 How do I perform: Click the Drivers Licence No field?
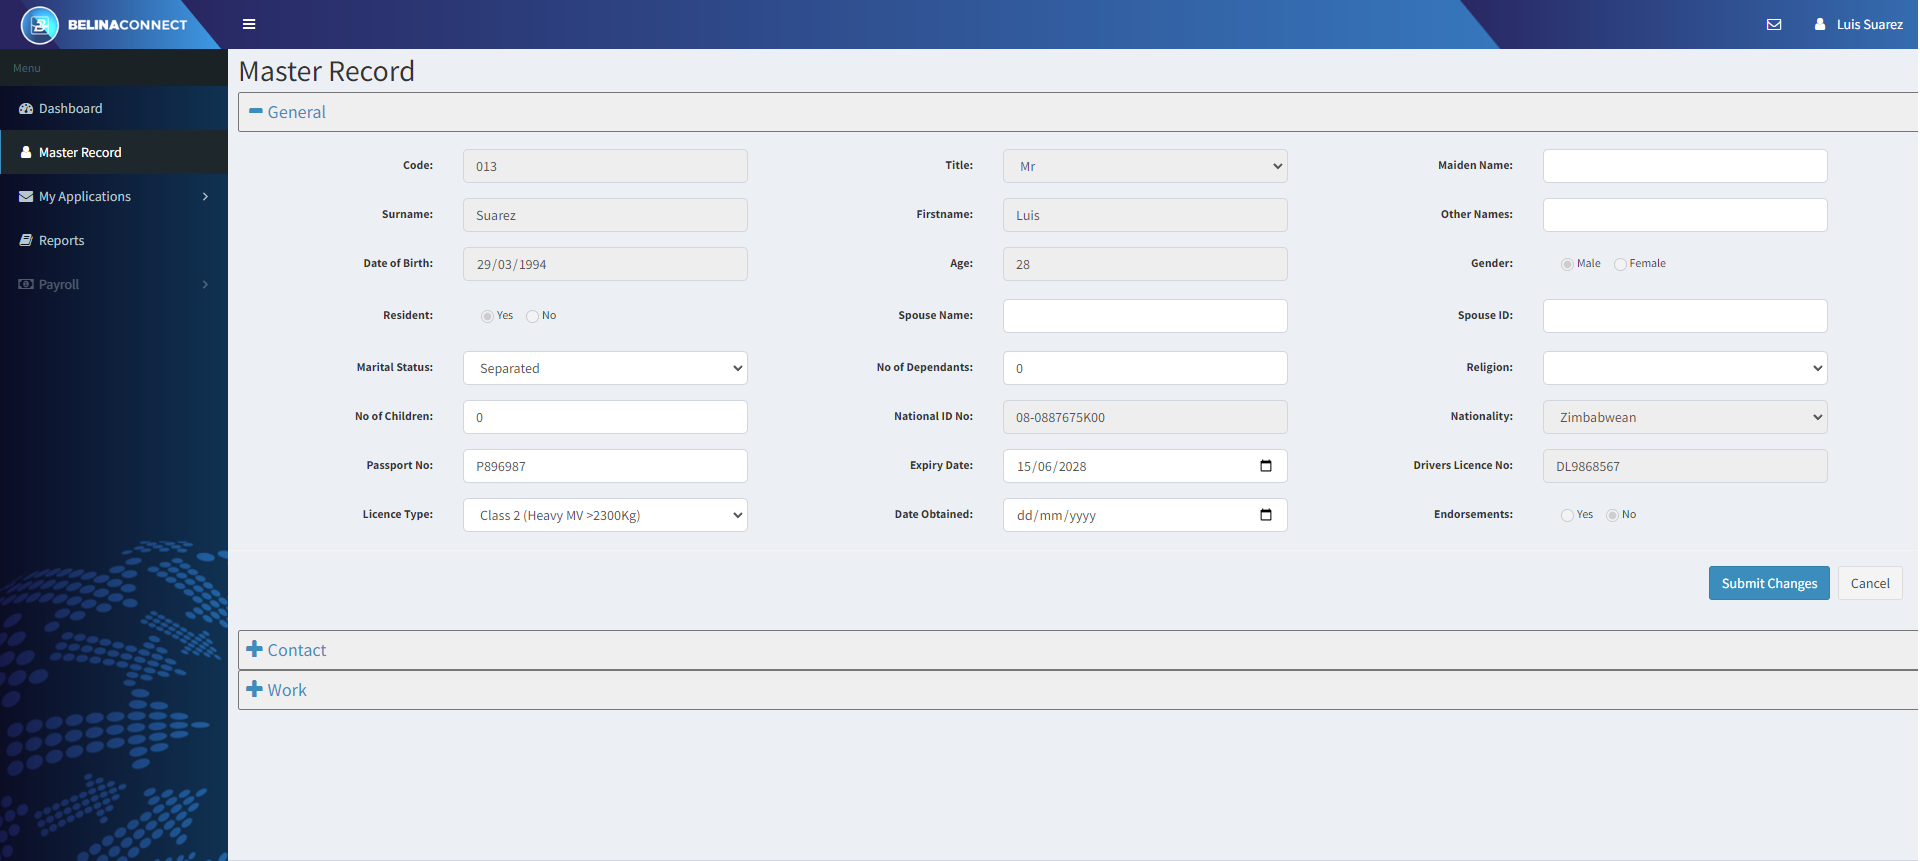[1685, 466]
